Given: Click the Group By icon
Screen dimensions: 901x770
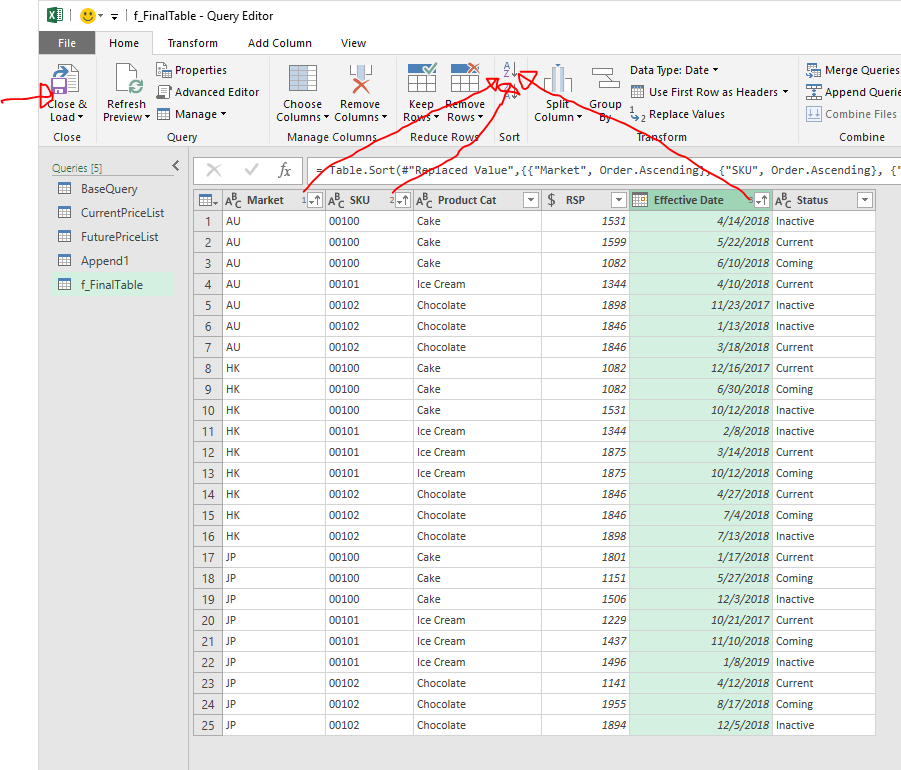Looking at the screenshot, I should [x=605, y=80].
